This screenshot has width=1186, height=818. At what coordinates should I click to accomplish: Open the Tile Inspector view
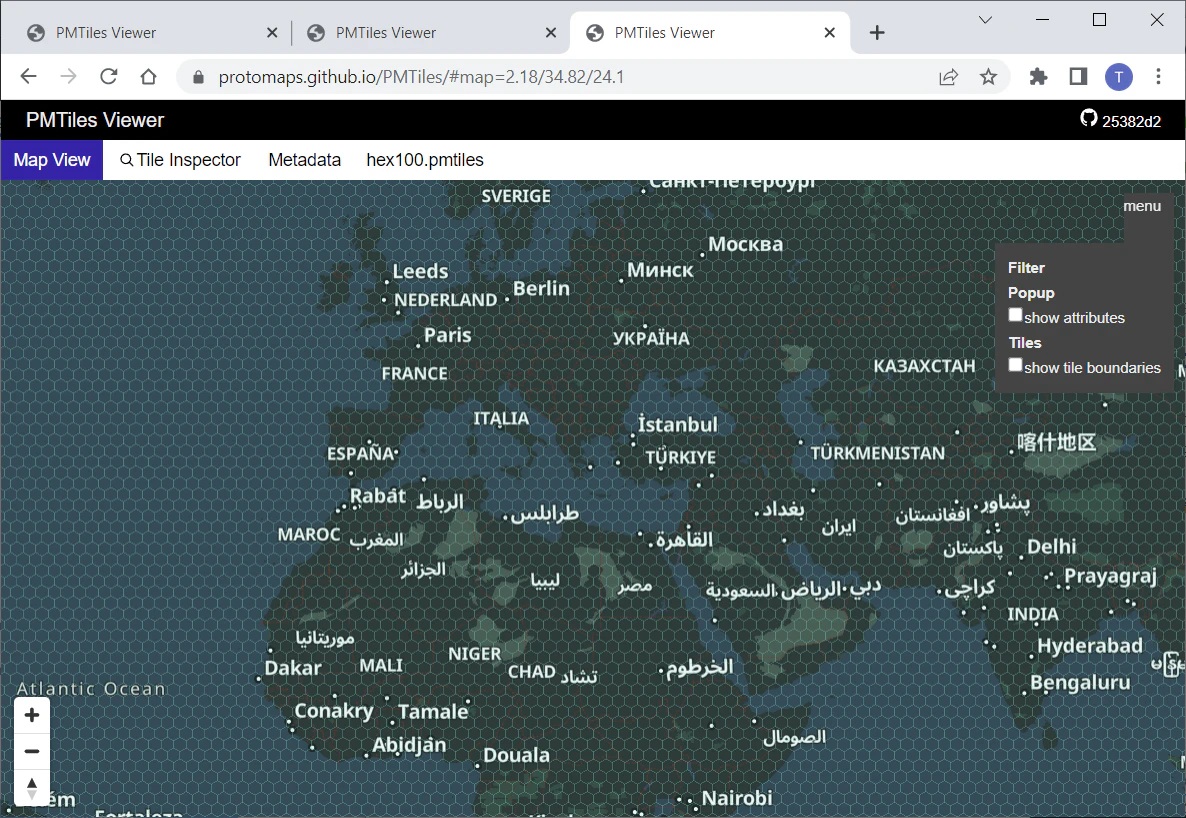point(180,160)
